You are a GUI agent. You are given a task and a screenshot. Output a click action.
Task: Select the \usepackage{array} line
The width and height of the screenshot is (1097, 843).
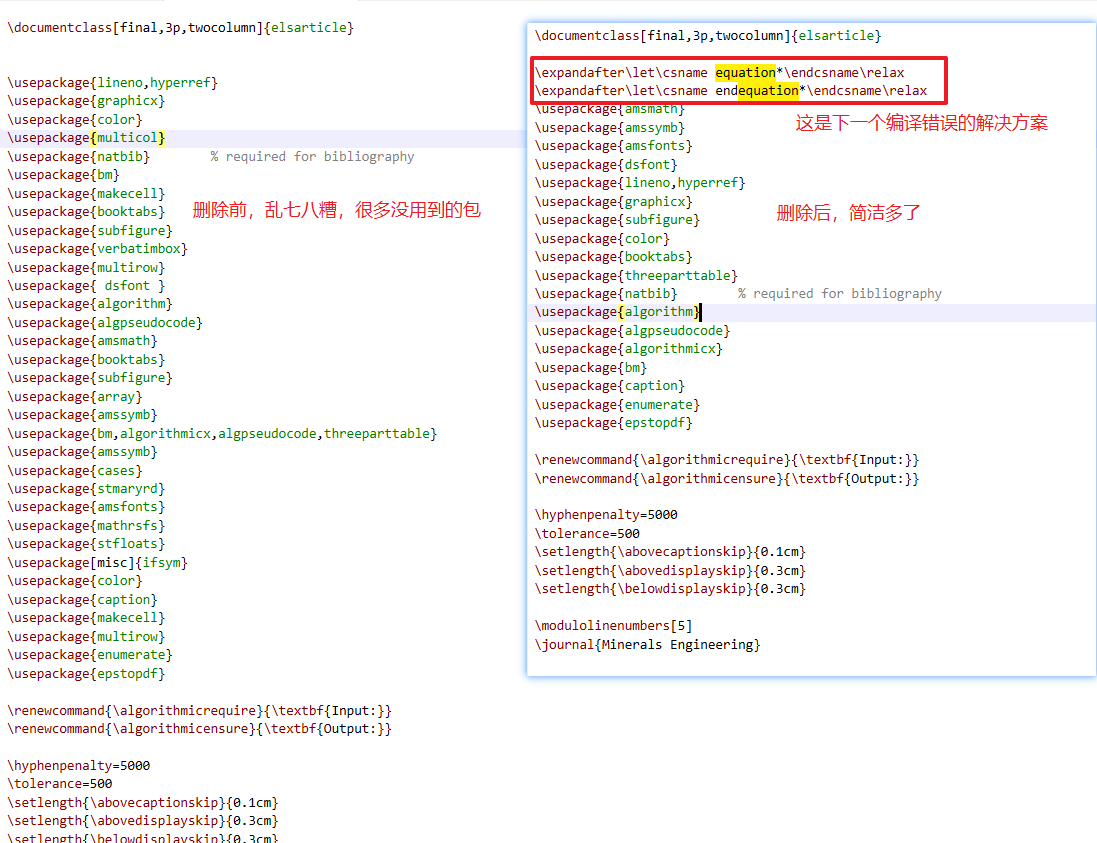click(75, 397)
